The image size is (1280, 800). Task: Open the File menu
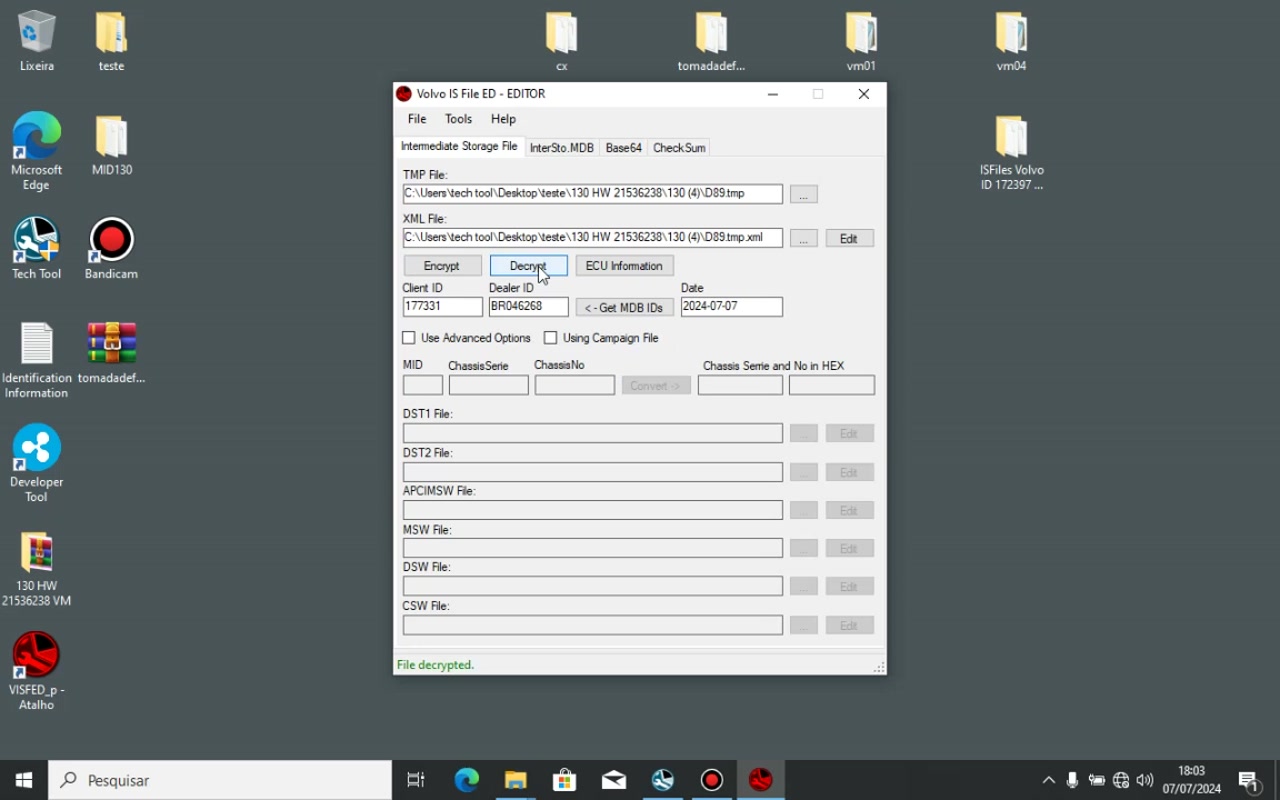pos(417,119)
